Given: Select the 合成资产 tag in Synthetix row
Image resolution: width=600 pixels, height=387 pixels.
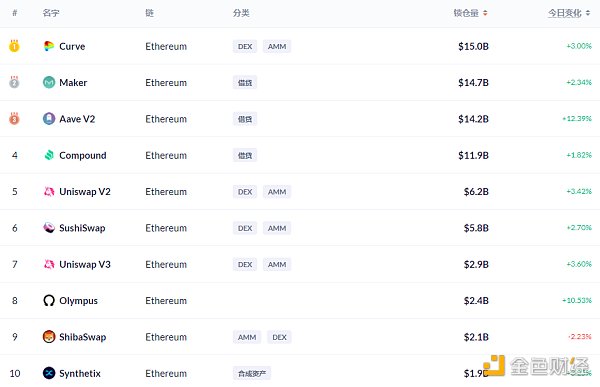Looking at the screenshot, I should 252,373.
